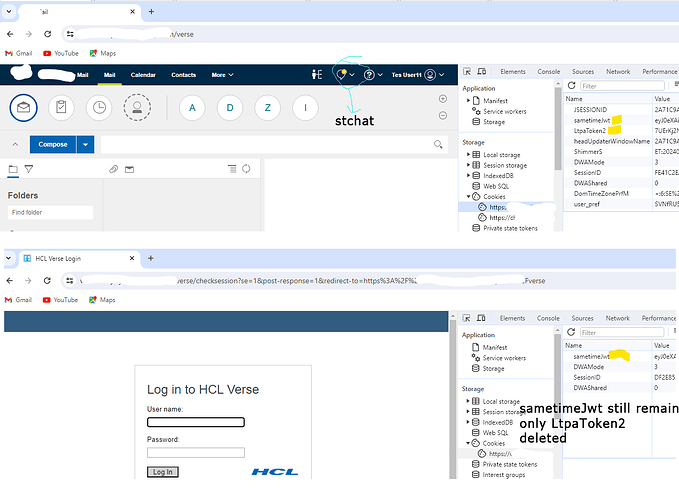Click the dashed add-person contact circle
The width and height of the screenshot is (679, 500).
tap(137, 107)
